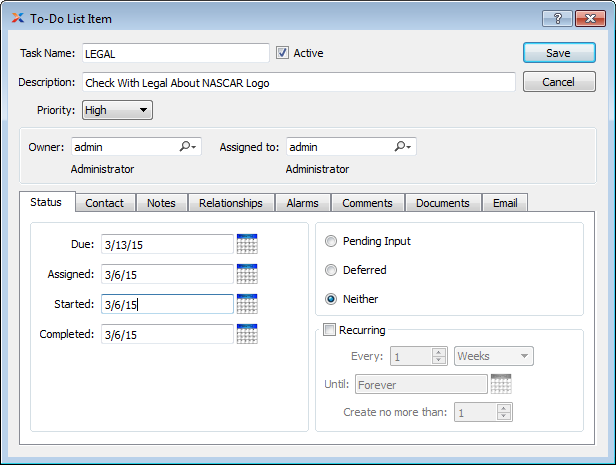Click the Administrator text under Assigned to

click(x=317, y=169)
